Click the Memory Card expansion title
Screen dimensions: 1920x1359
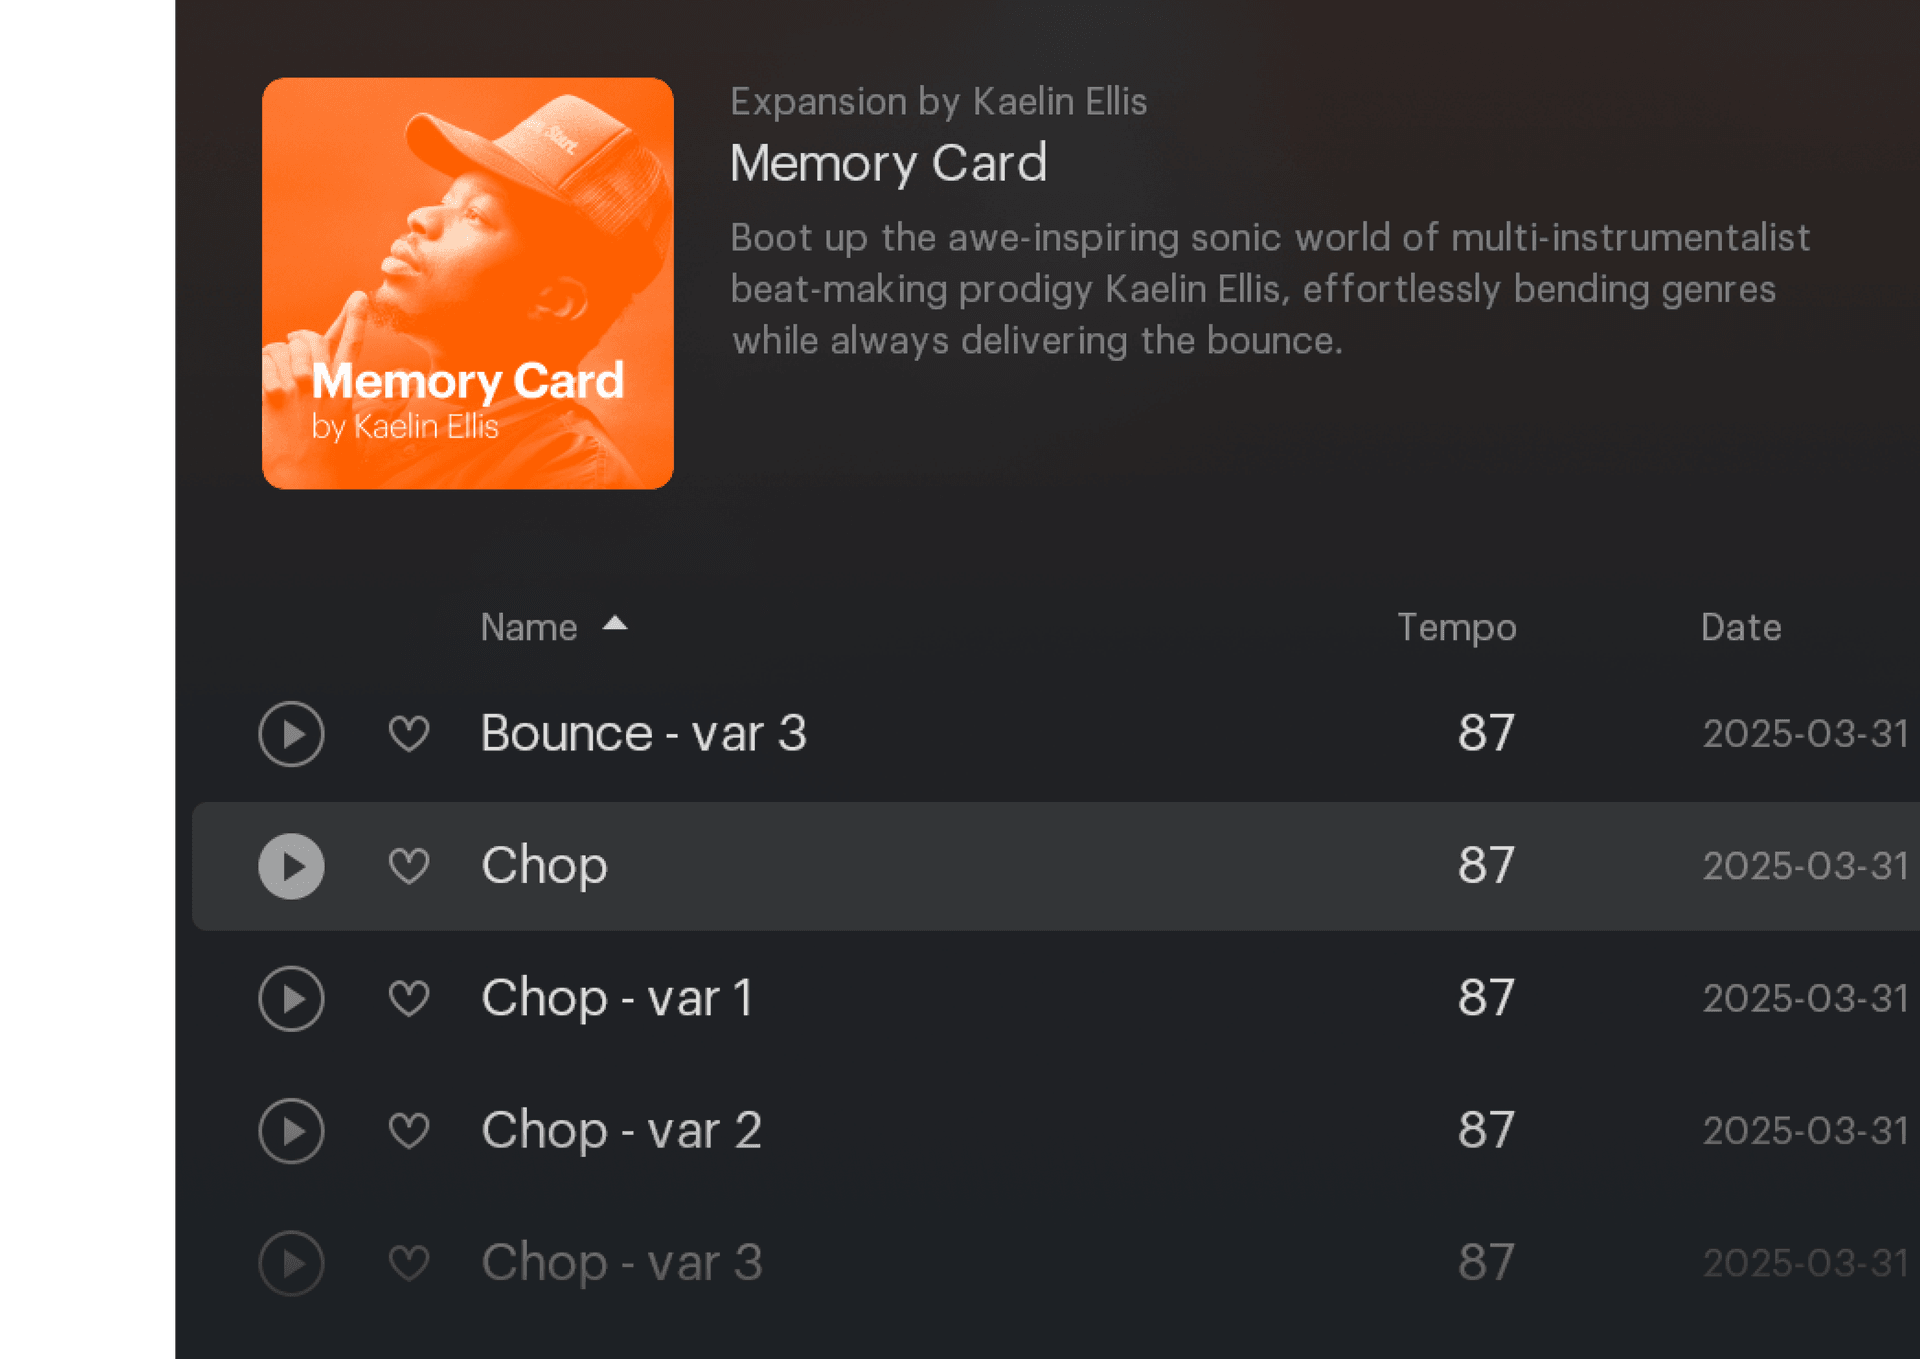(x=888, y=163)
